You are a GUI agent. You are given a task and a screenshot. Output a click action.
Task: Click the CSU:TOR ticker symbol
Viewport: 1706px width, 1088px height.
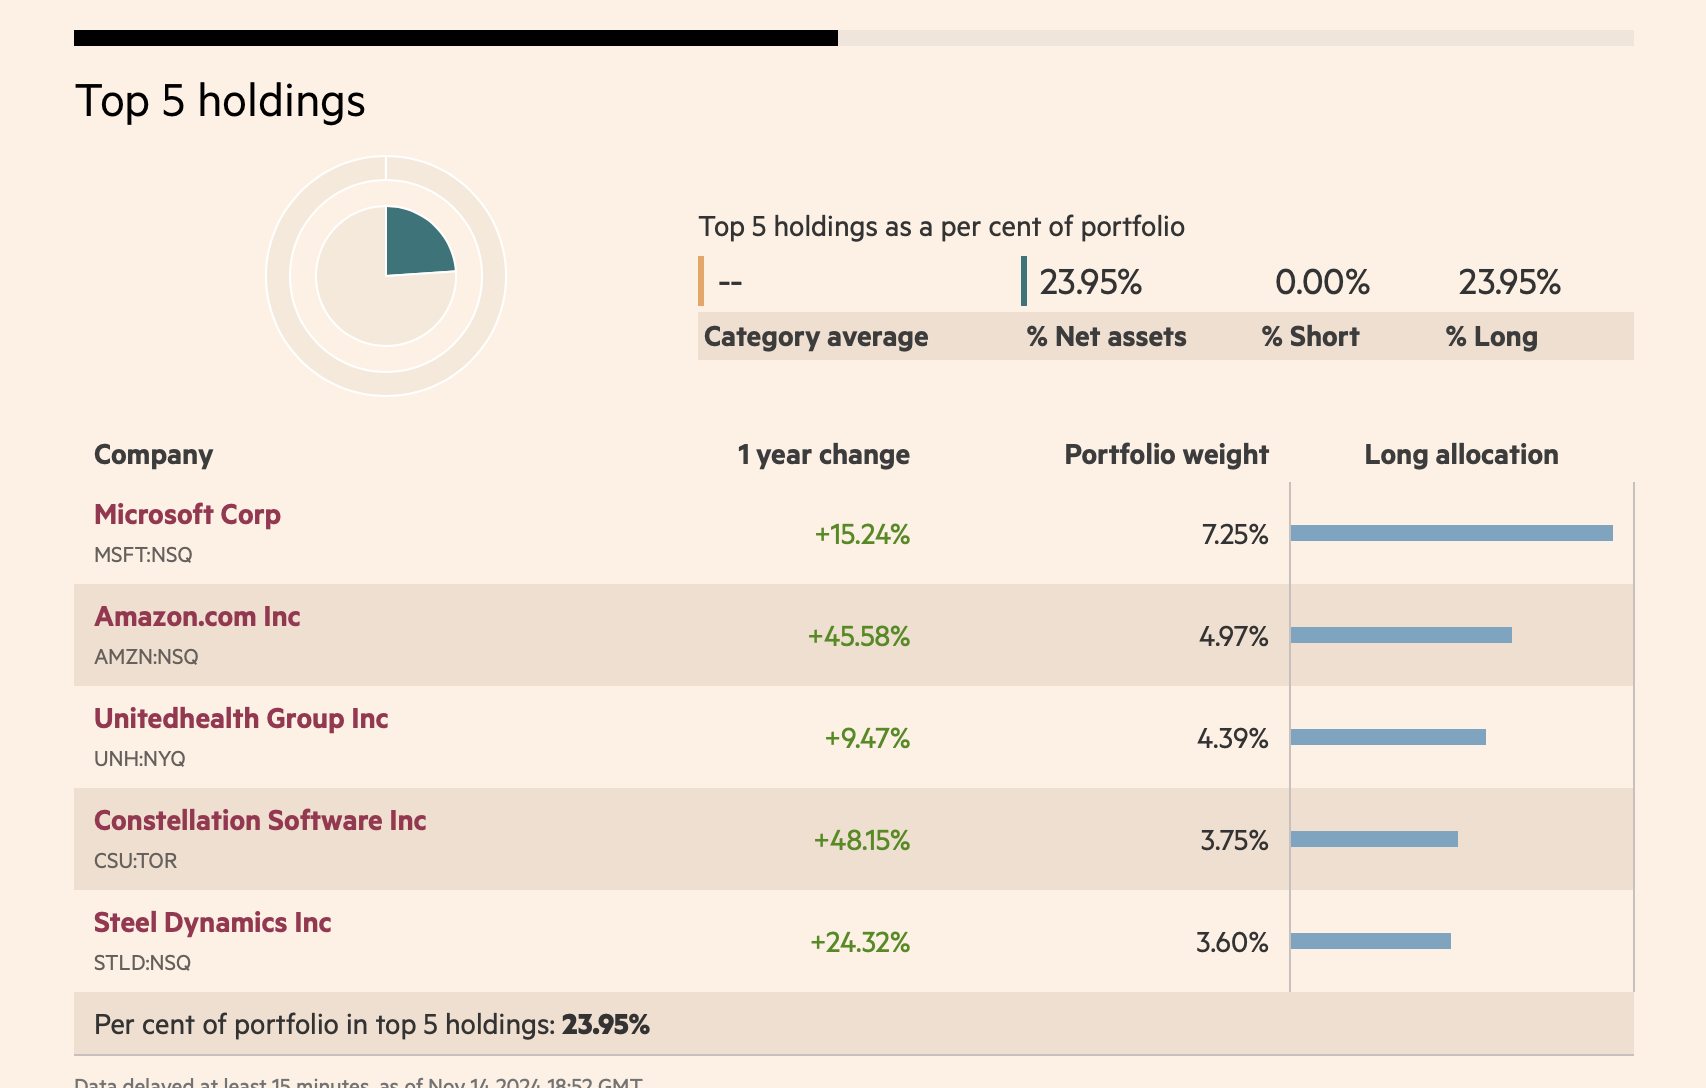coord(135,861)
